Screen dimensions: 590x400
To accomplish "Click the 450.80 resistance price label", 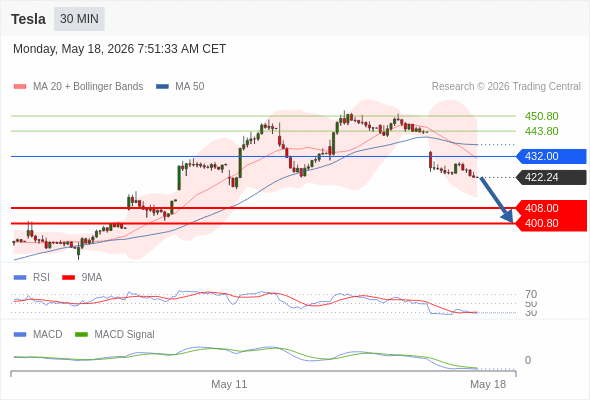I will pos(541,116).
